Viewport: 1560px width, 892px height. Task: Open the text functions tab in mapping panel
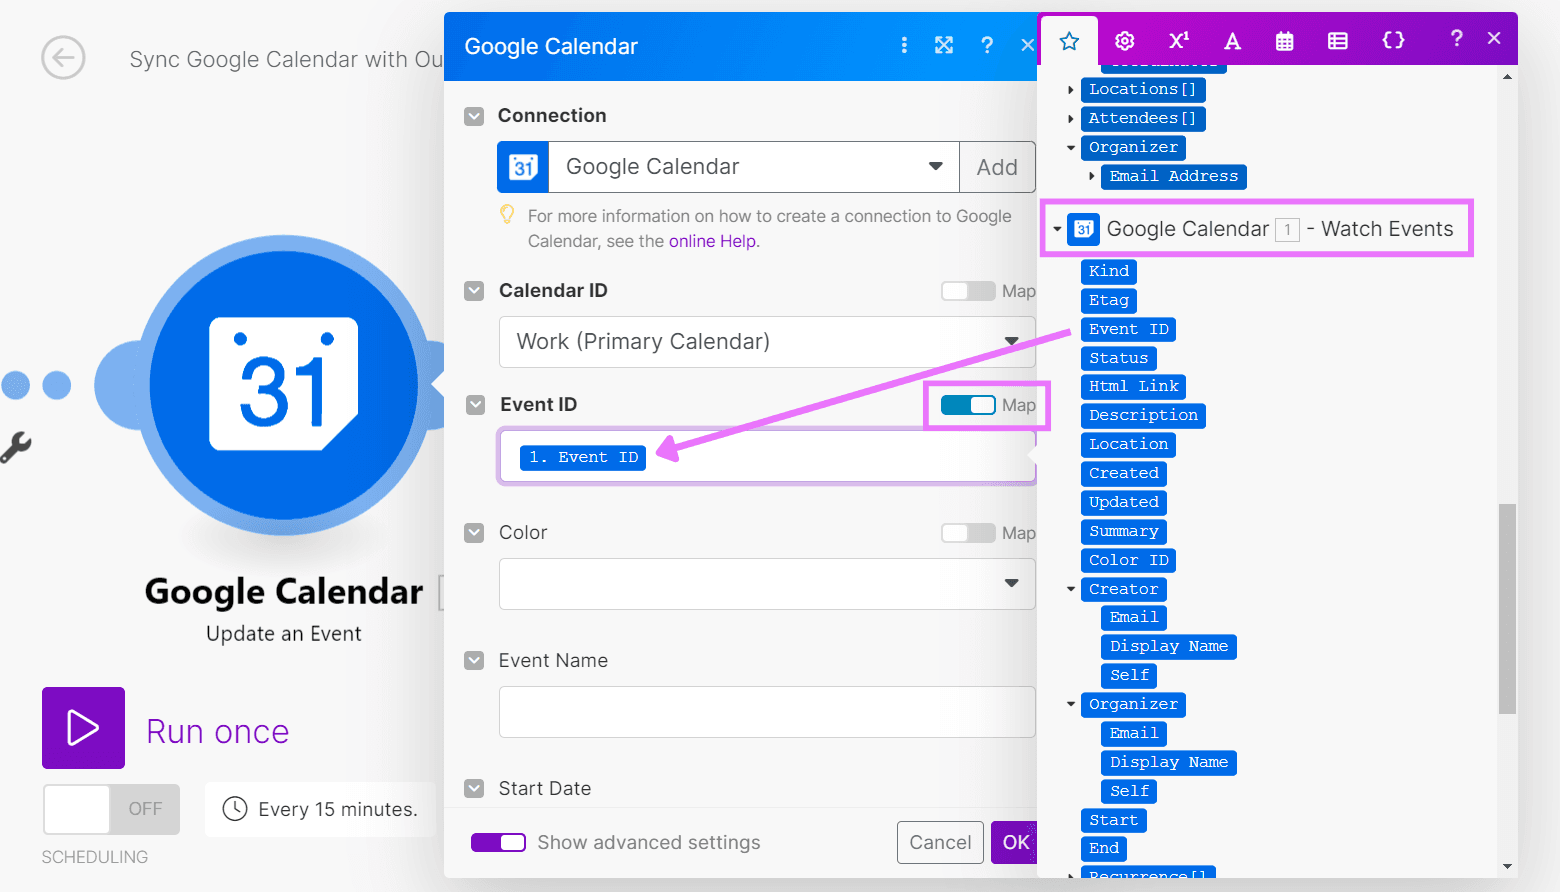(1232, 41)
